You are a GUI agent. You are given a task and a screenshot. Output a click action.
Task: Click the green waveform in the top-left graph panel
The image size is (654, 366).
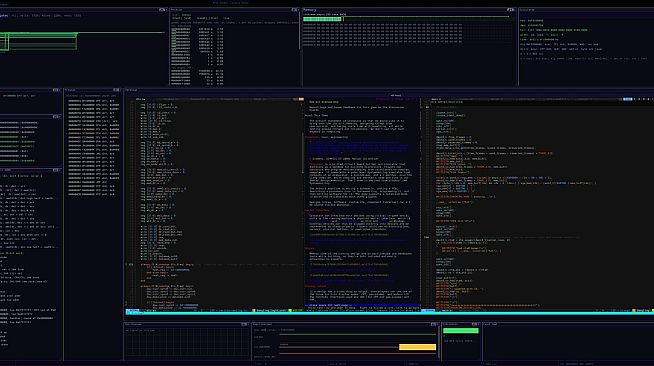[38, 41]
